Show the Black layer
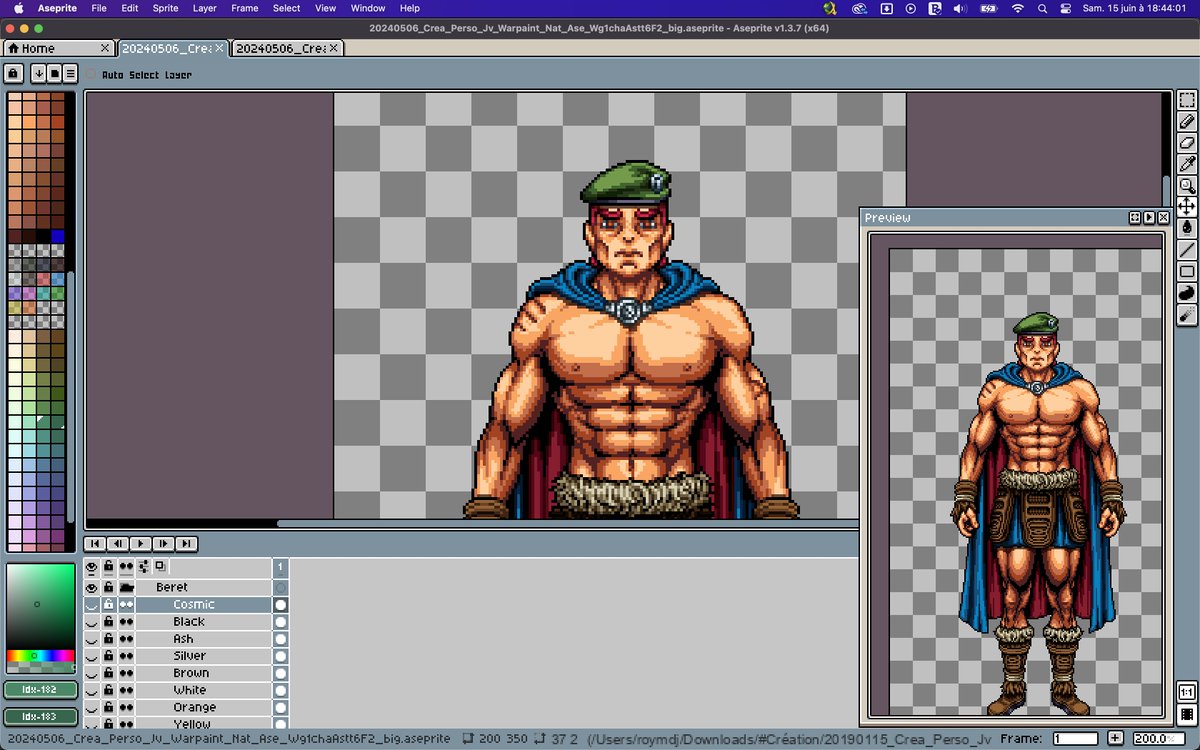The height and width of the screenshot is (750, 1200). (x=92, y=622)
